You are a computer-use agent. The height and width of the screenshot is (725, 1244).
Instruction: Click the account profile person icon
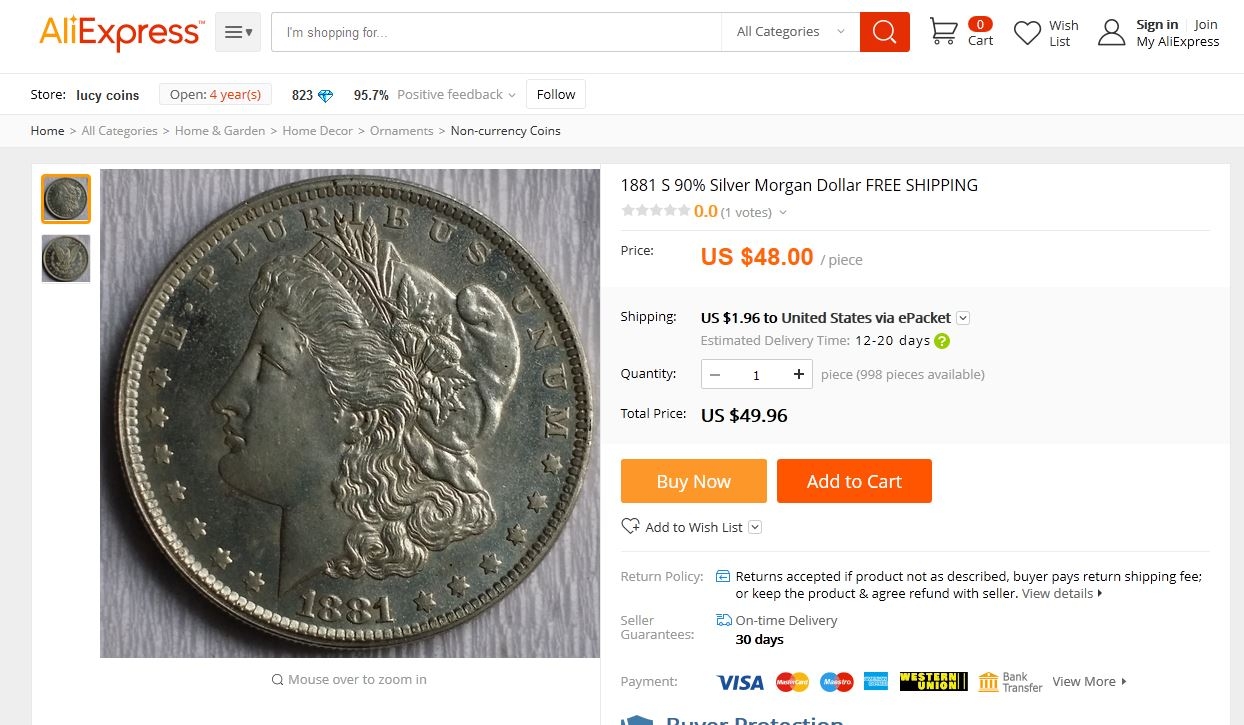1111,33
